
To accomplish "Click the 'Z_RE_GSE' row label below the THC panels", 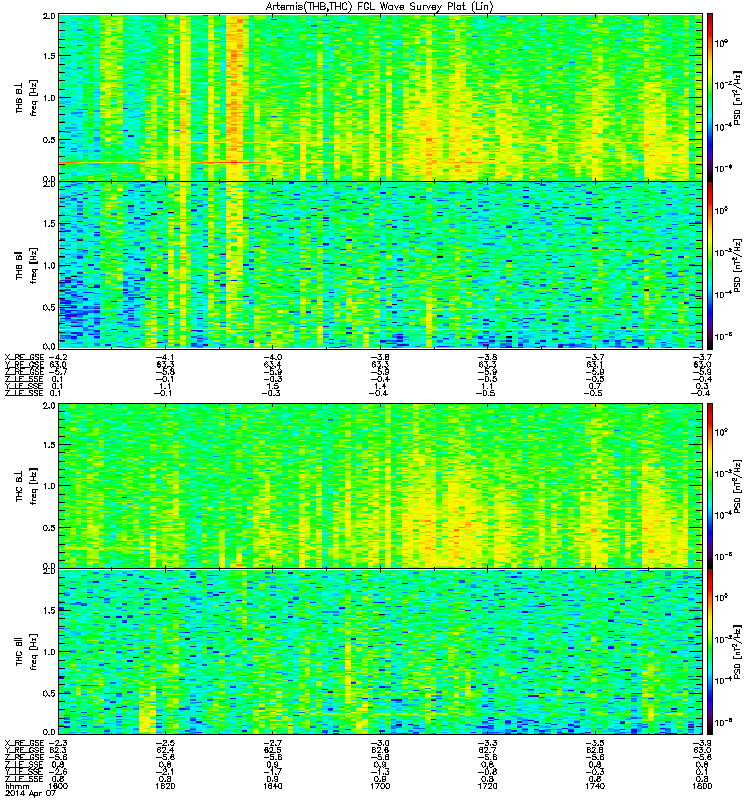I will (24, 757).
